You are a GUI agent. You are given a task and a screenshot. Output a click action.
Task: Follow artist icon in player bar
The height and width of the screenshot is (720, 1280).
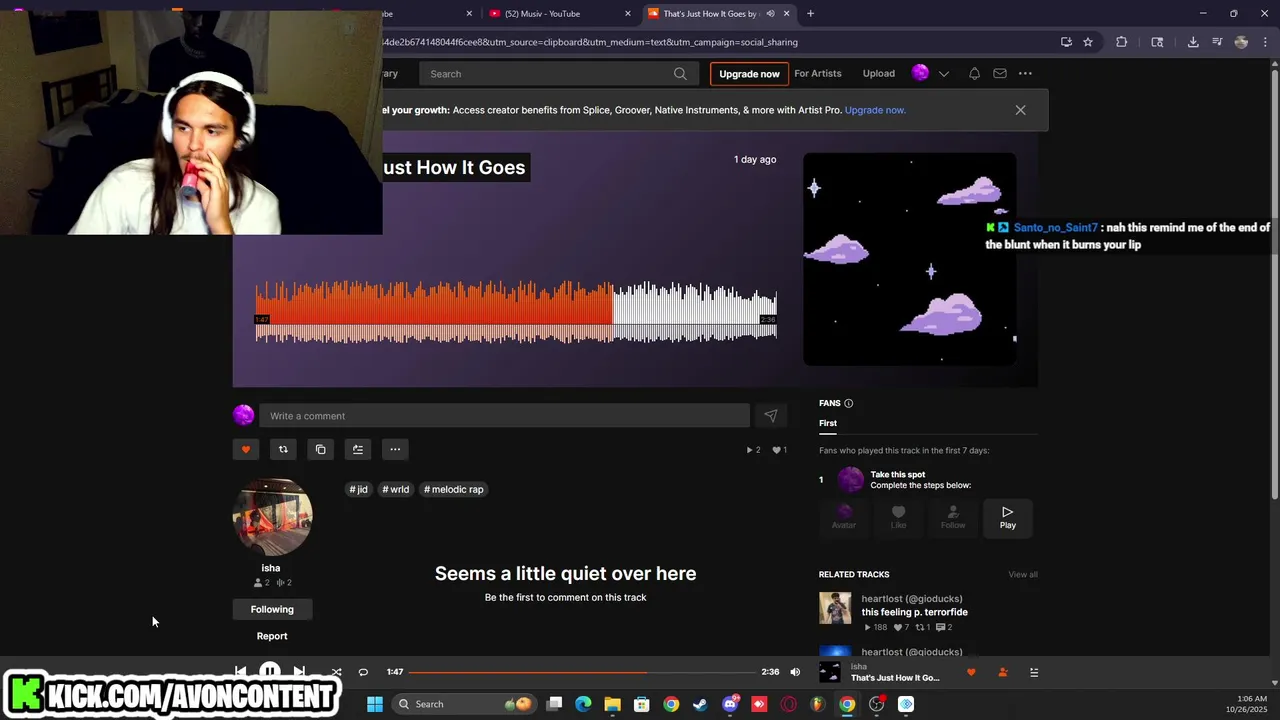(1003, 672)
